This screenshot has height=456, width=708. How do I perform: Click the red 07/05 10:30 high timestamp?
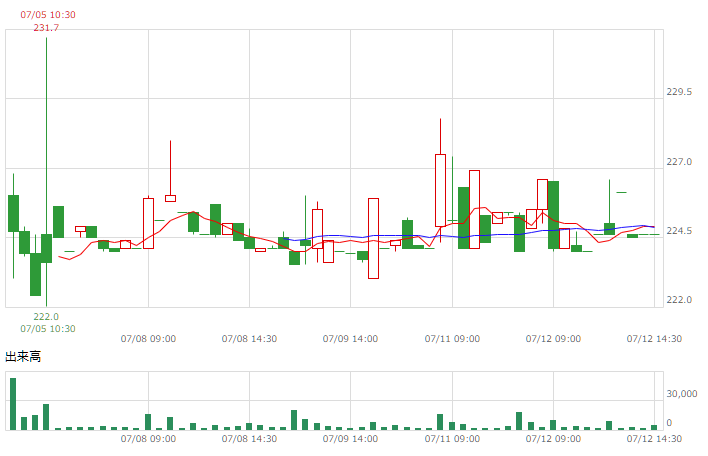tap(48, 15)
